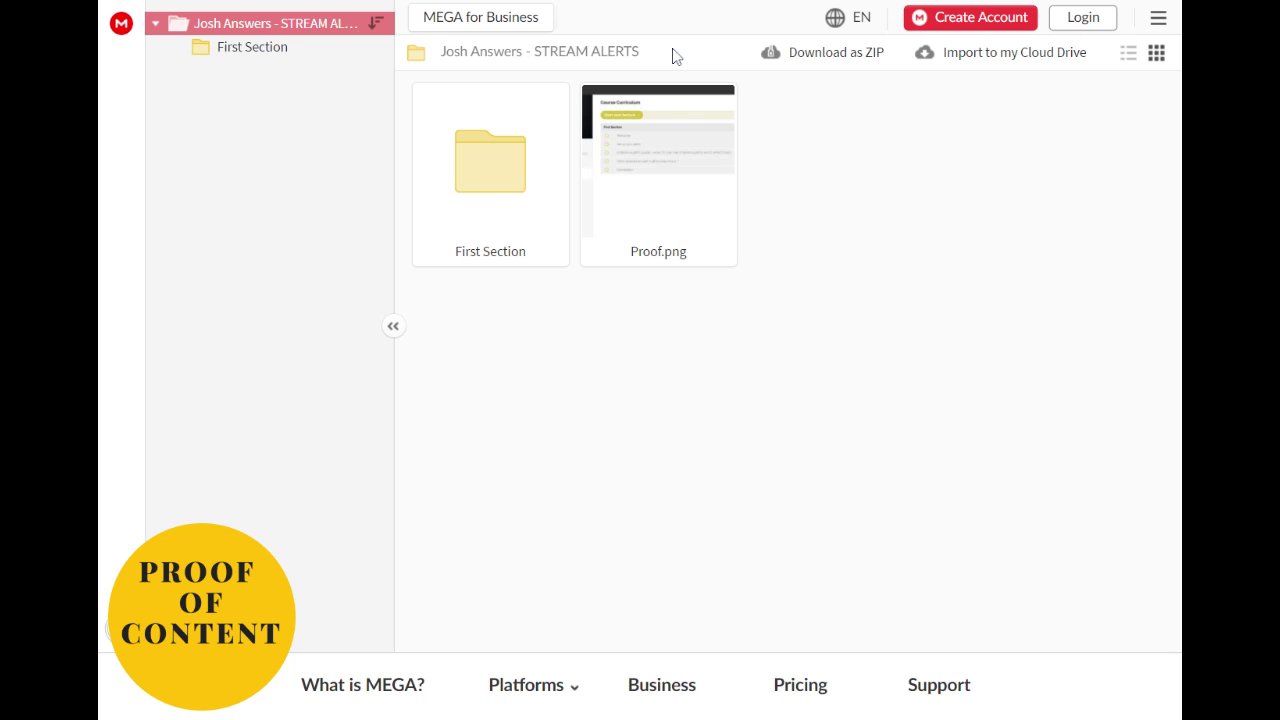Image resolution: width=1280 pixels, height=720 pixels.
Task: Open MEGA for Business button
Action: [481, 17]
